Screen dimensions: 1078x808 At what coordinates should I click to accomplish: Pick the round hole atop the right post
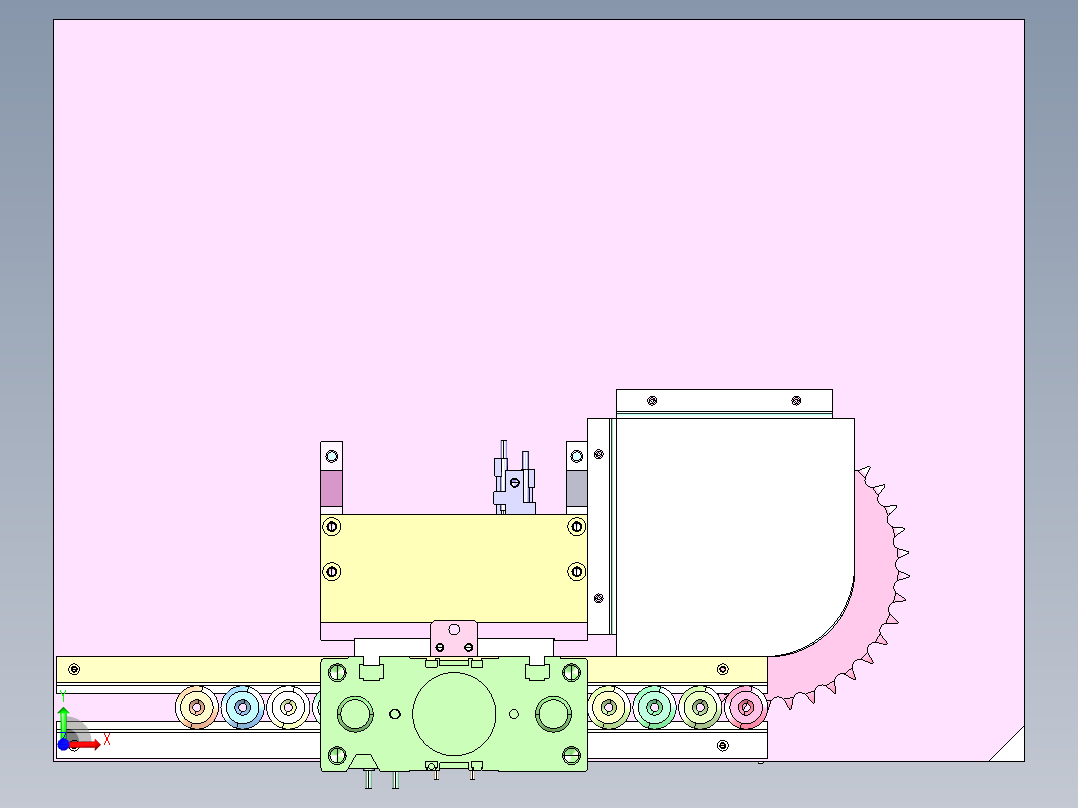pyautogui.click(x=577, y=456)
